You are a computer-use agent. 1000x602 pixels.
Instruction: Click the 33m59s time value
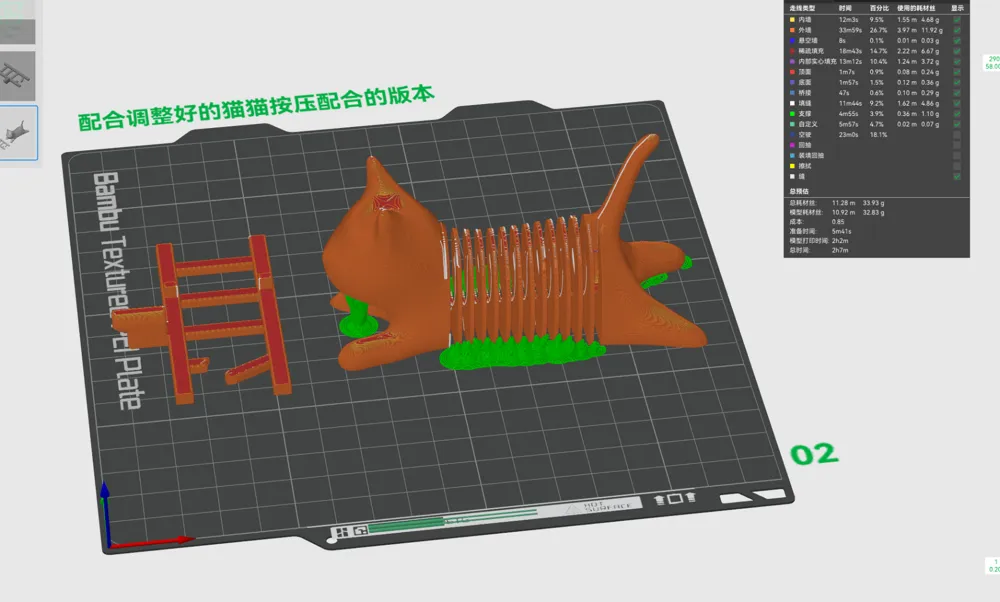click(850, 30)
